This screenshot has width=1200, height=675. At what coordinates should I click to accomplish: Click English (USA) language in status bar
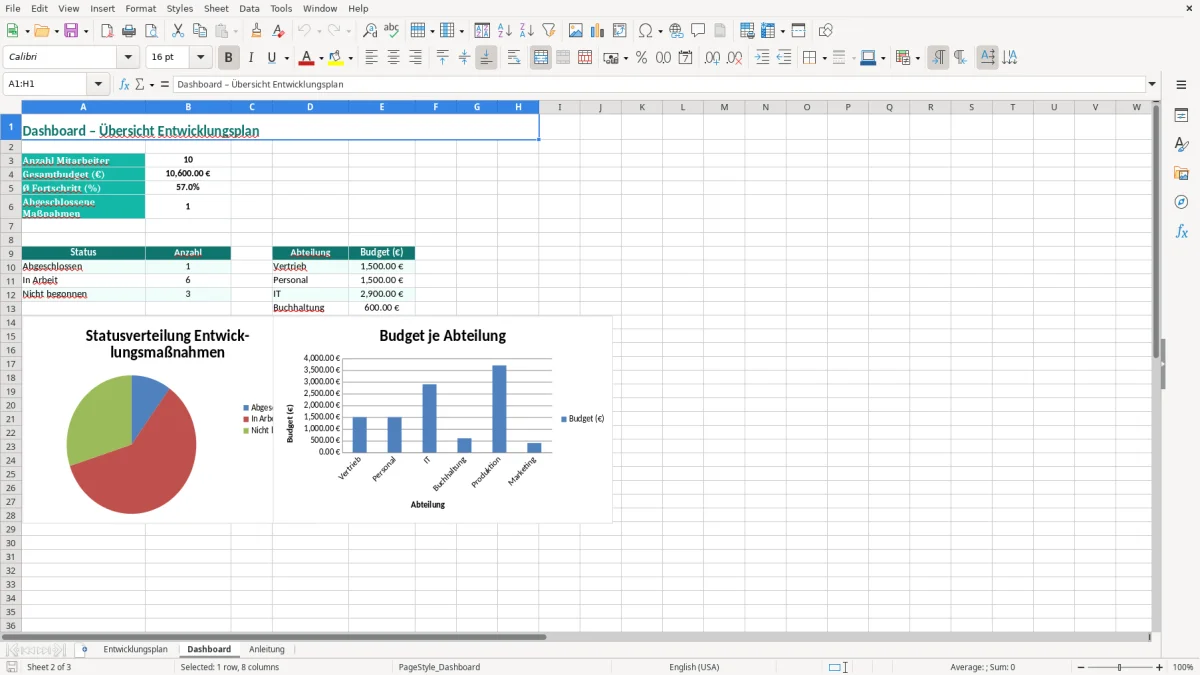coord(694,667)
